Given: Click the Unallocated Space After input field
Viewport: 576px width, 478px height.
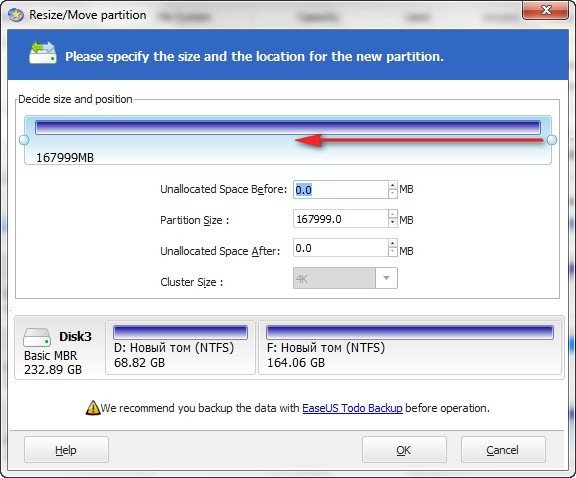Looking at the screenshot, I should point(341,248).
